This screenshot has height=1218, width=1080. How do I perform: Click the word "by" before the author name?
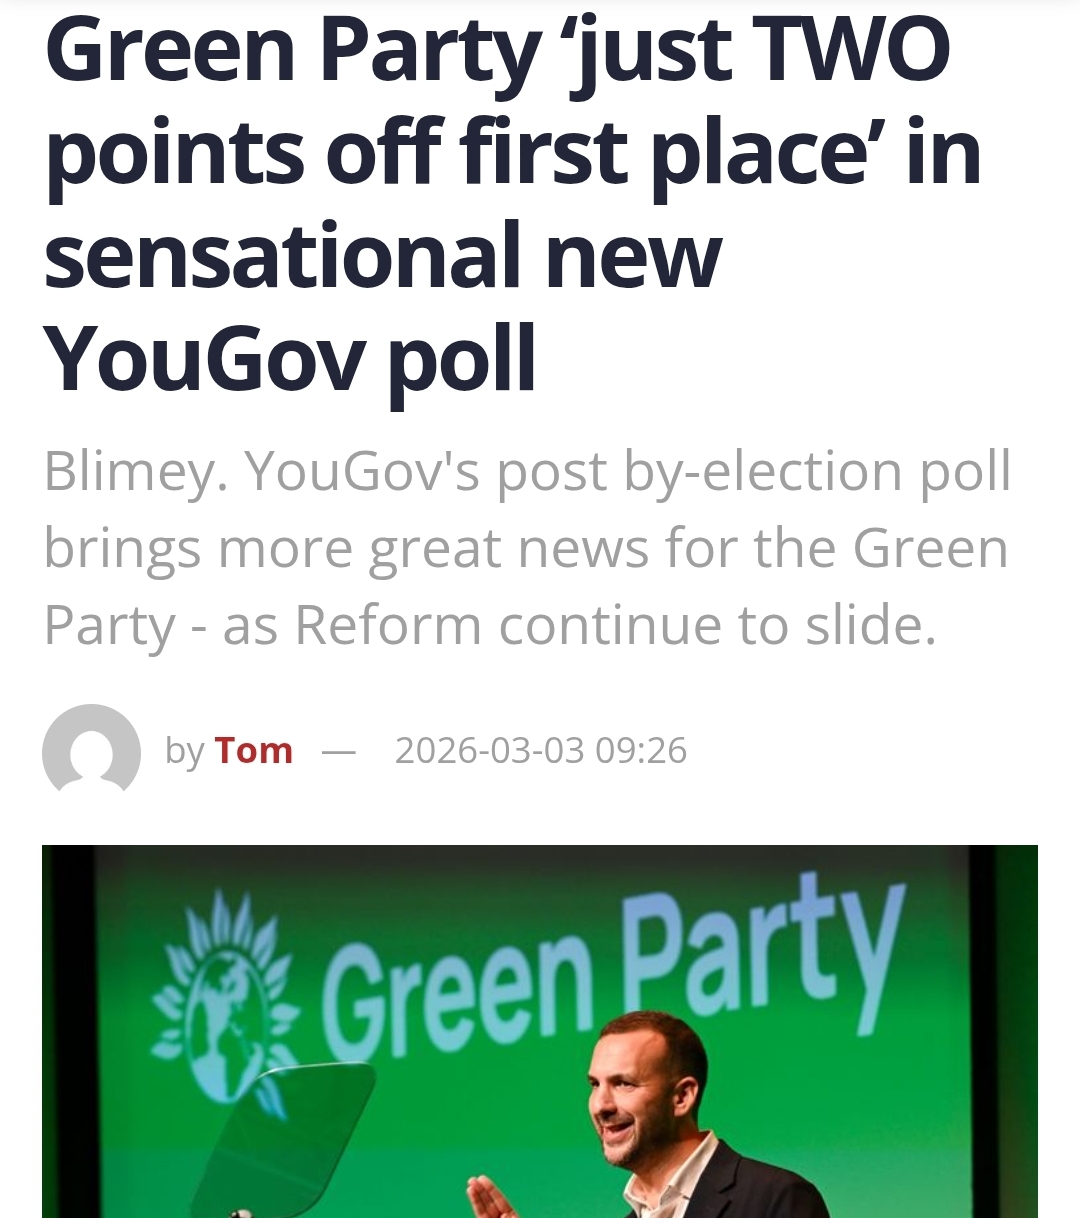pyautogui.click(x=185, y=750)
